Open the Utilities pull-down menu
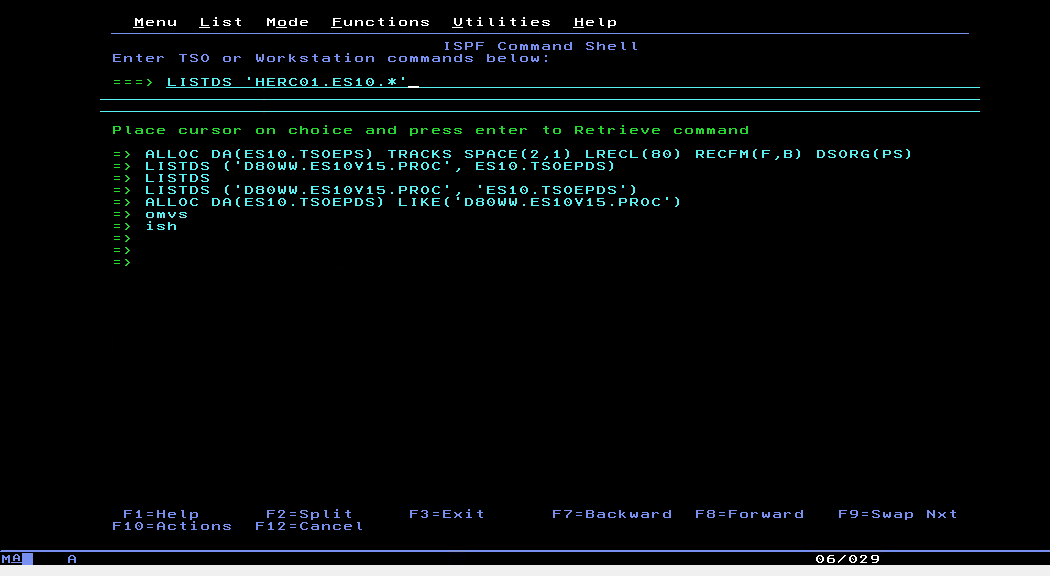 tap(502, 22)
